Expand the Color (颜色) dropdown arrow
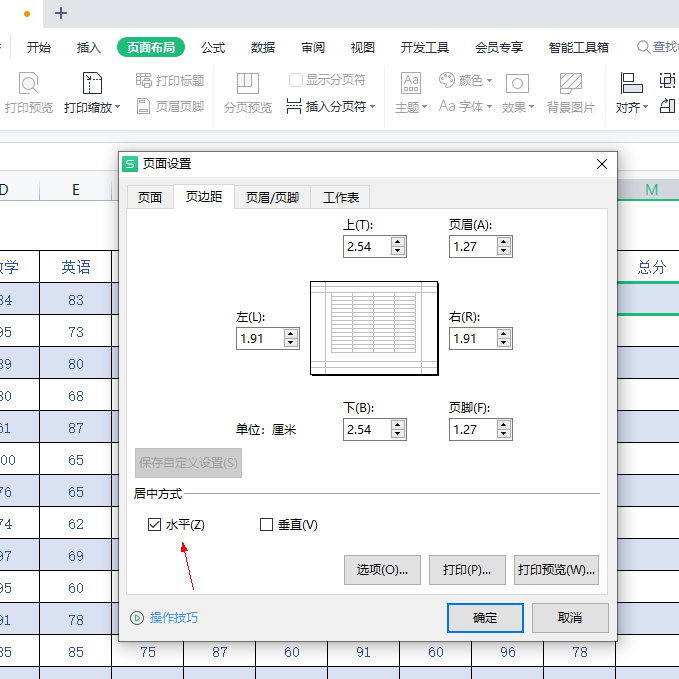The height and width of the screenshot is (679, 679). pyautogui.click(x=489, y=80)
